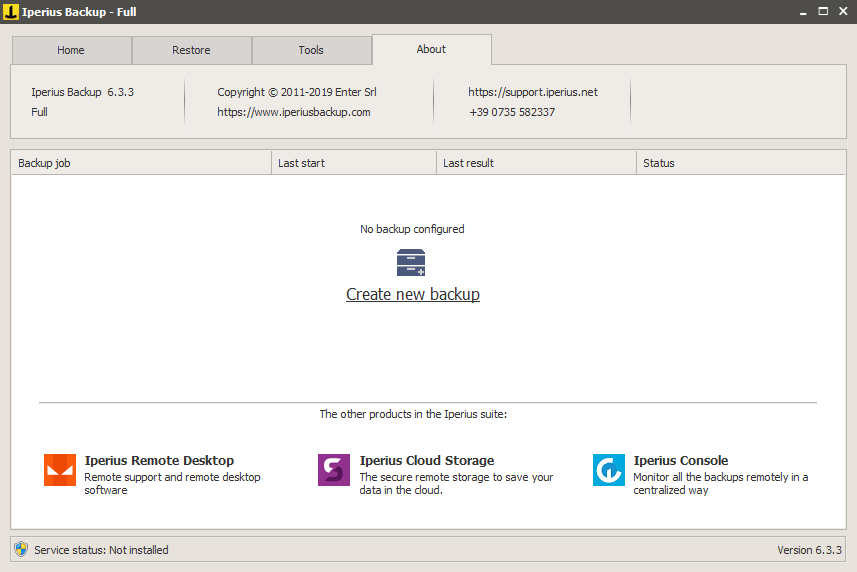This screenshot has width=857, height=572.
Task: Click the Status column header
Action: [741, 163]
